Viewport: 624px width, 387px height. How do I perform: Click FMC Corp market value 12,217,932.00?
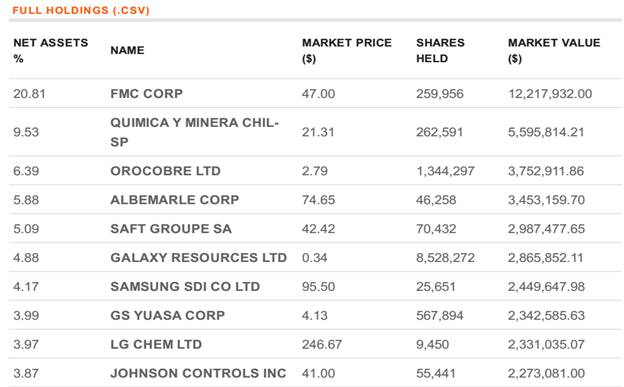click(550, 94)
